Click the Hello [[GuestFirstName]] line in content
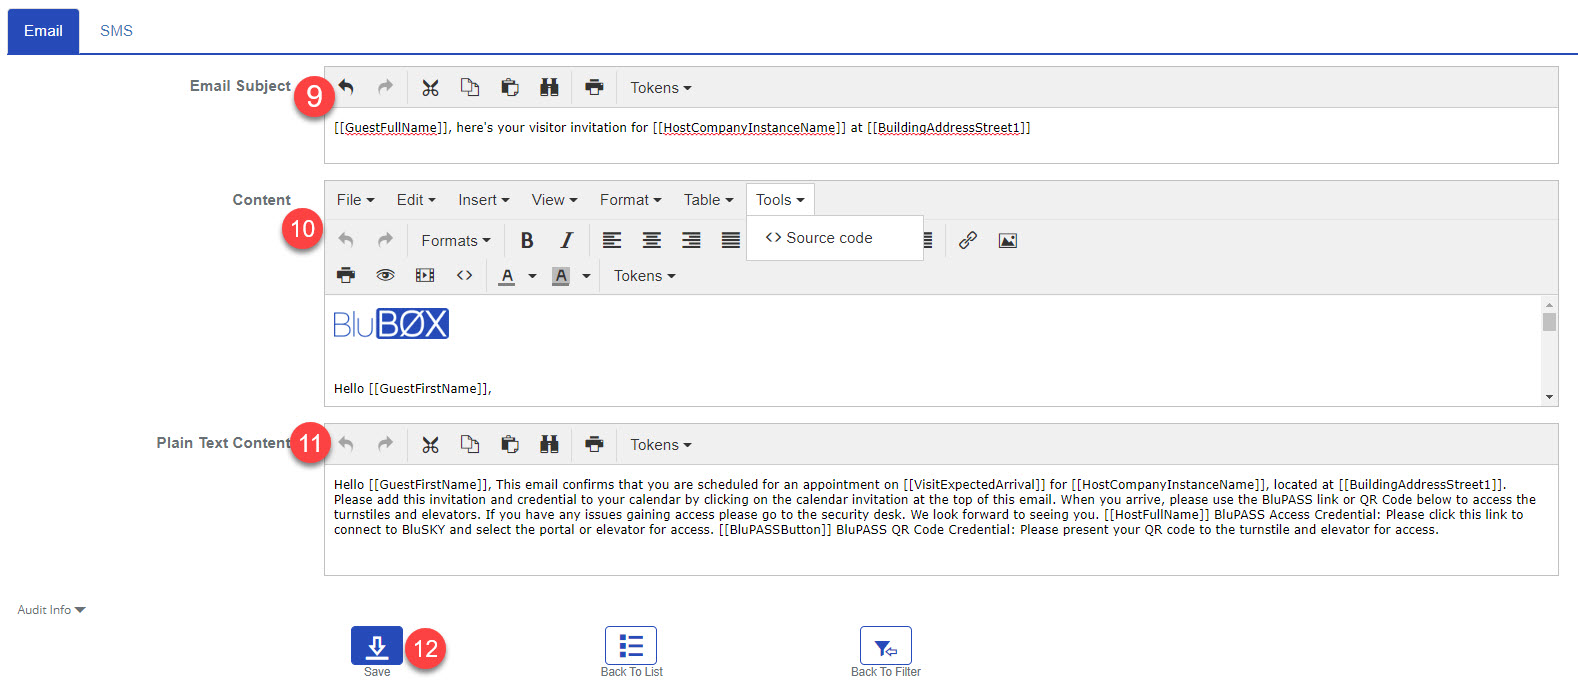Image resolution: width=1578 pixels, height=683 pixels. point(413,389)
